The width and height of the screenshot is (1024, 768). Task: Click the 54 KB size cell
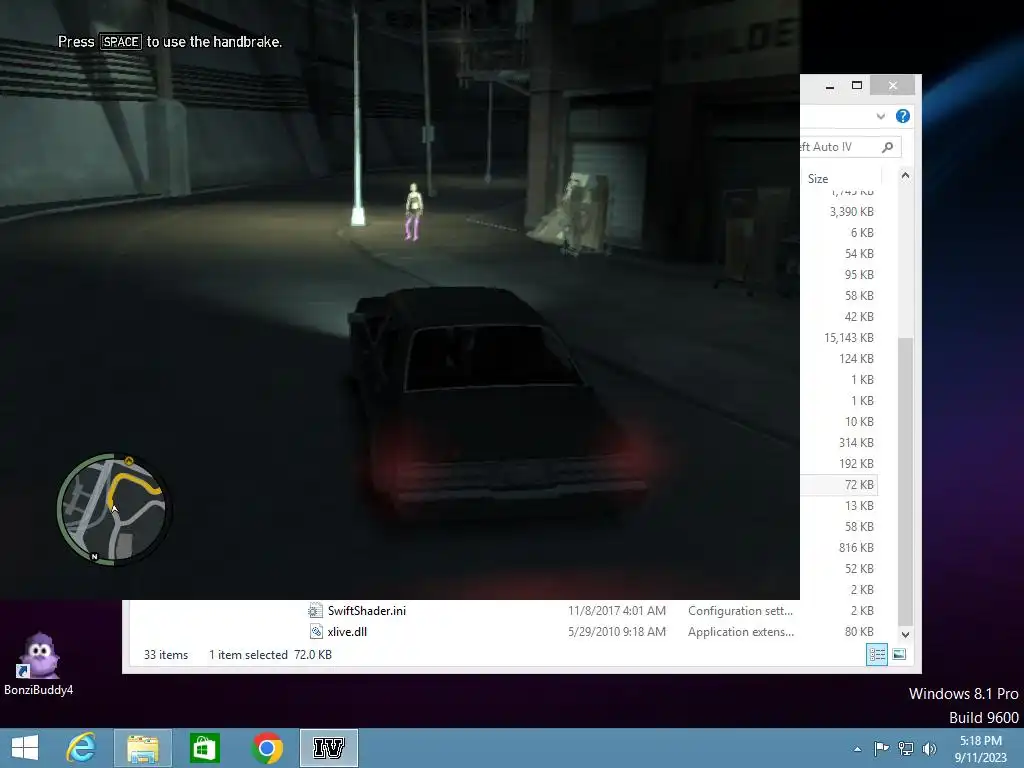pos(859,253)
